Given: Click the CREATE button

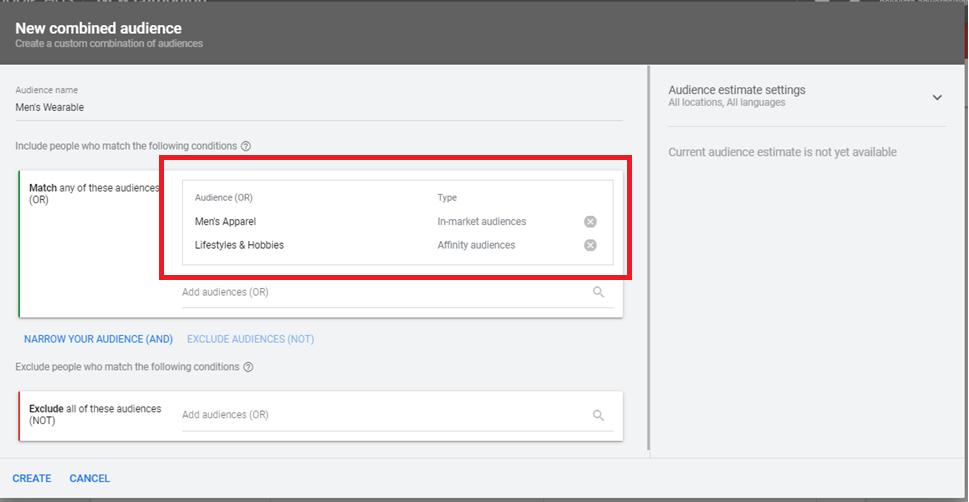Looking at the screenshot, I should [x=32, y=479].
